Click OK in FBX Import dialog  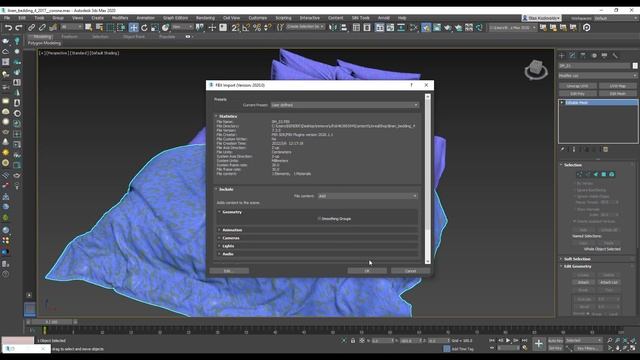367,271
